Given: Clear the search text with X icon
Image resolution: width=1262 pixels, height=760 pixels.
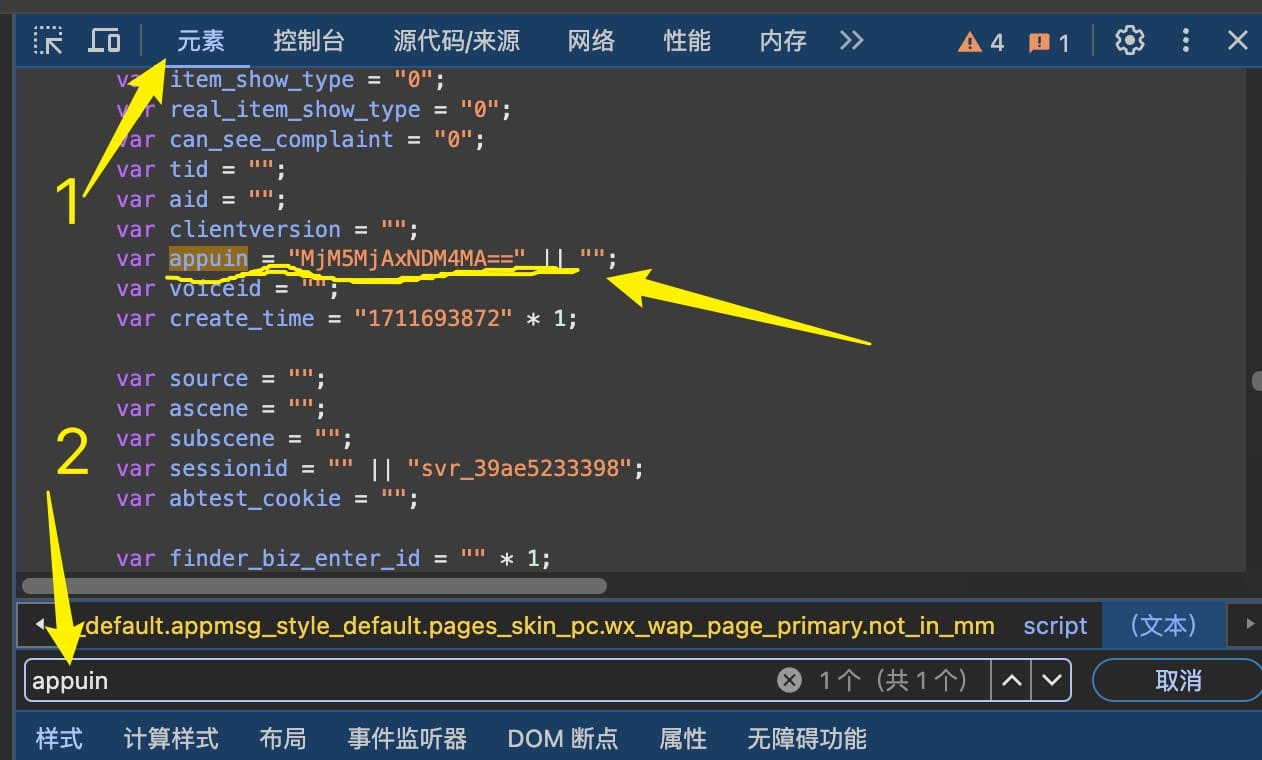Looking at the screenshot, I should click(790, 681).
